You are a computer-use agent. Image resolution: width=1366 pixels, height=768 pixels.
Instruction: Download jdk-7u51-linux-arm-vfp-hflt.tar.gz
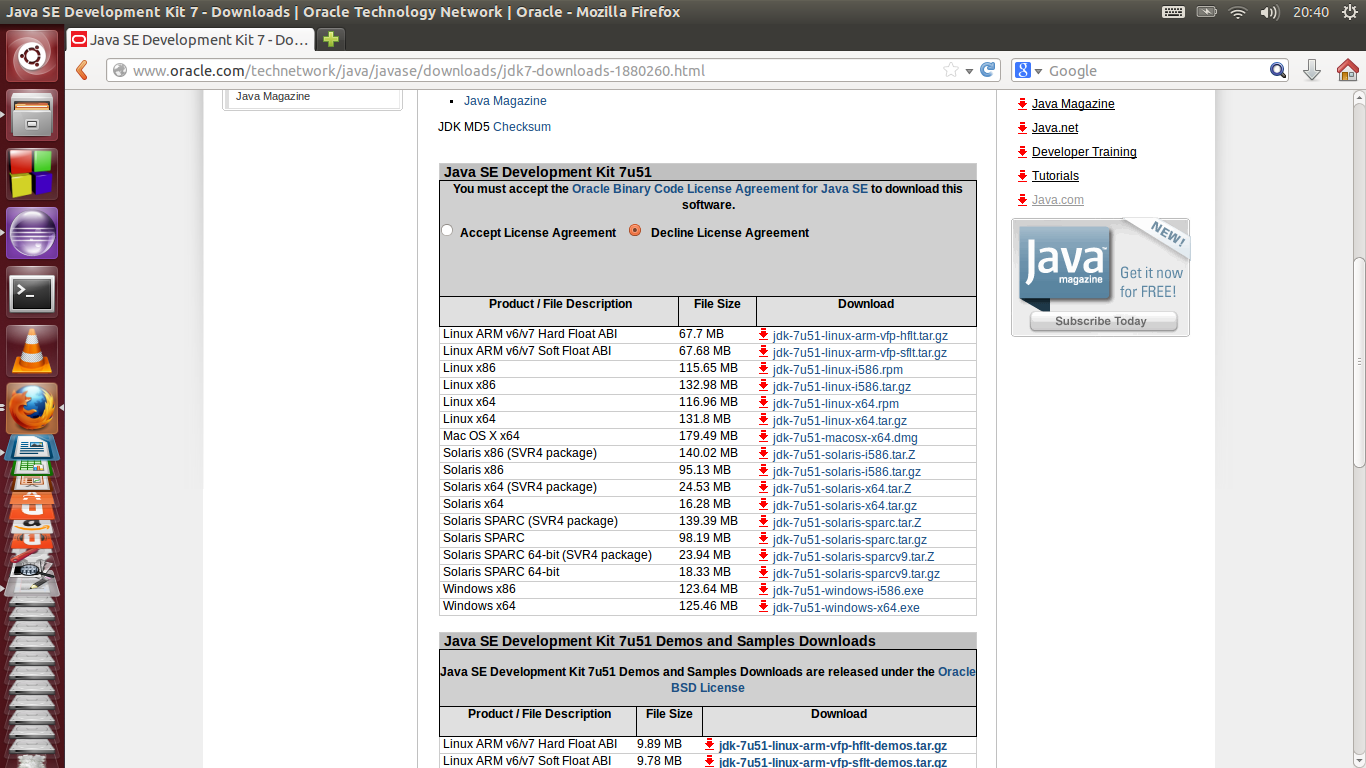(x=860, y=336)
